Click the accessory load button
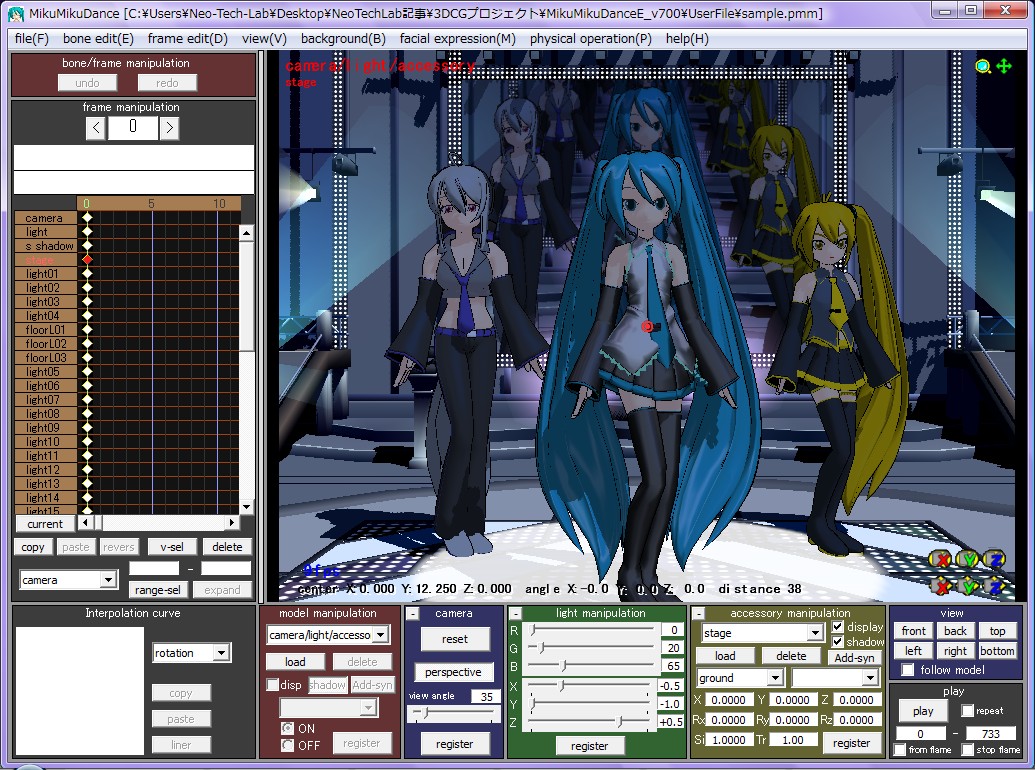1035x770 pixels. 725,656
